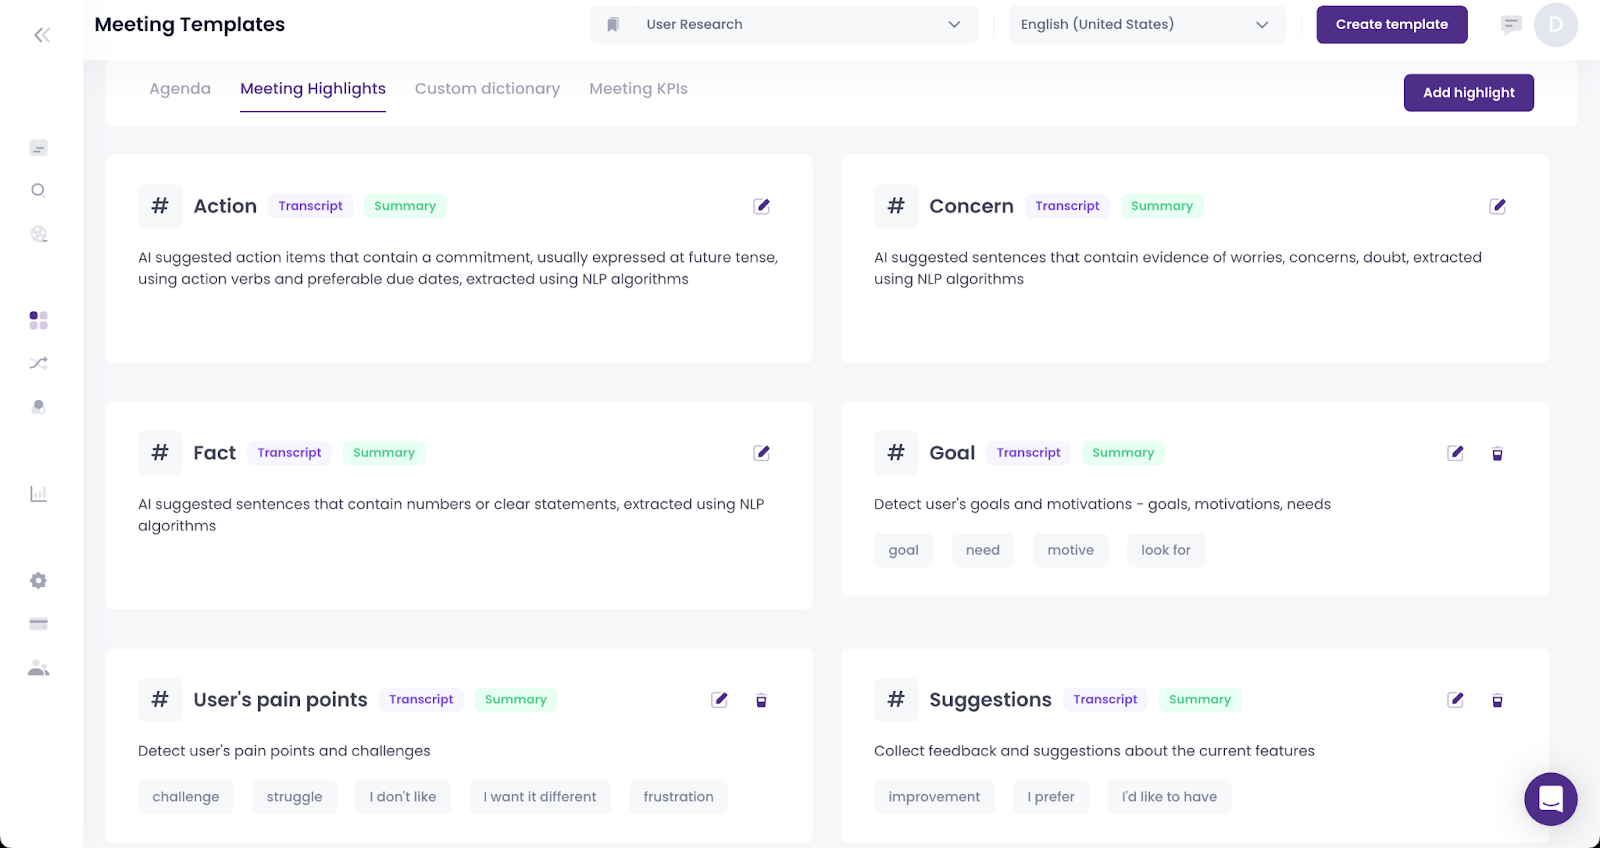Delete the Goal highlight
The image size is (1600, 848).
pos(1497,454)
